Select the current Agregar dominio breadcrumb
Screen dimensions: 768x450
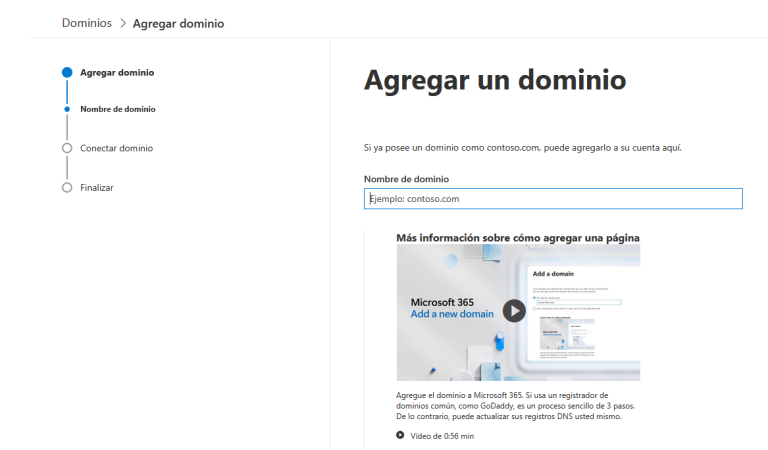point(178,23)
